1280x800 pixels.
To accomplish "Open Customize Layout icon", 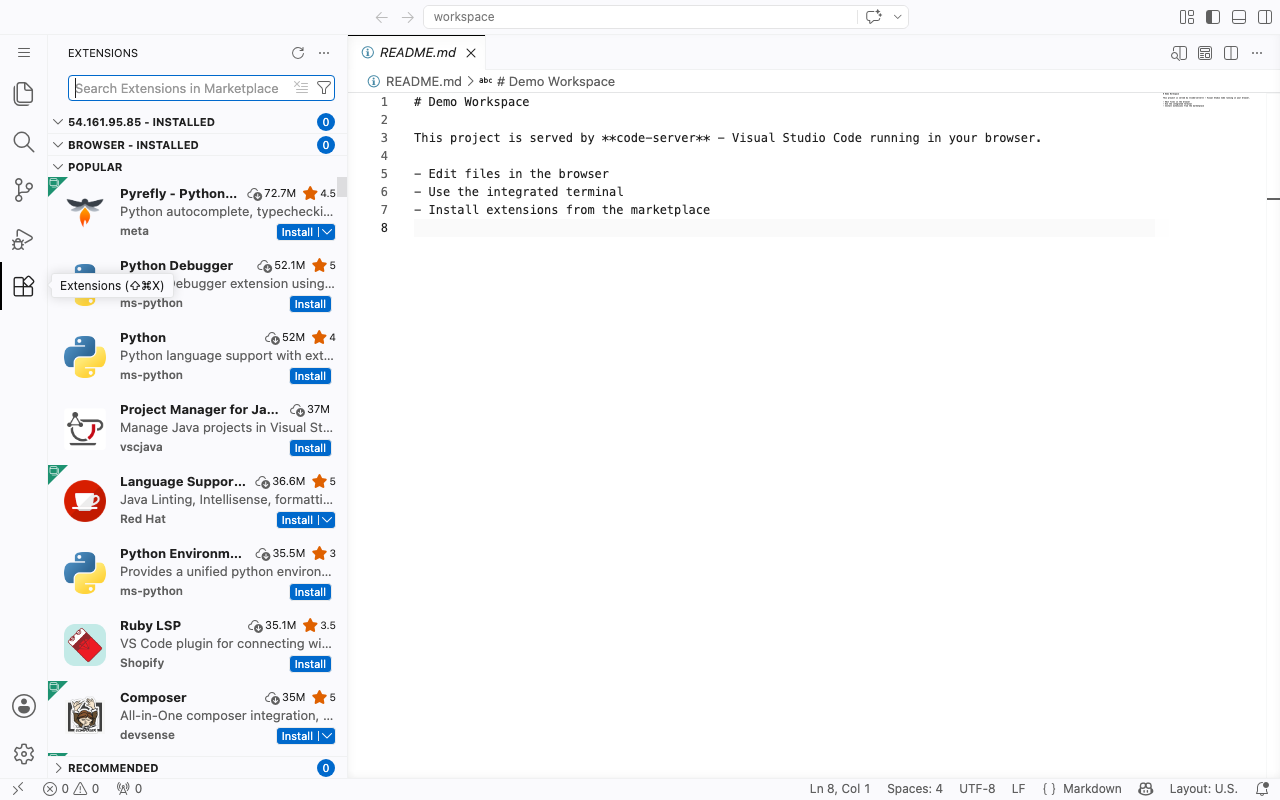I will pyautogui.click(x=1187, y=17).
